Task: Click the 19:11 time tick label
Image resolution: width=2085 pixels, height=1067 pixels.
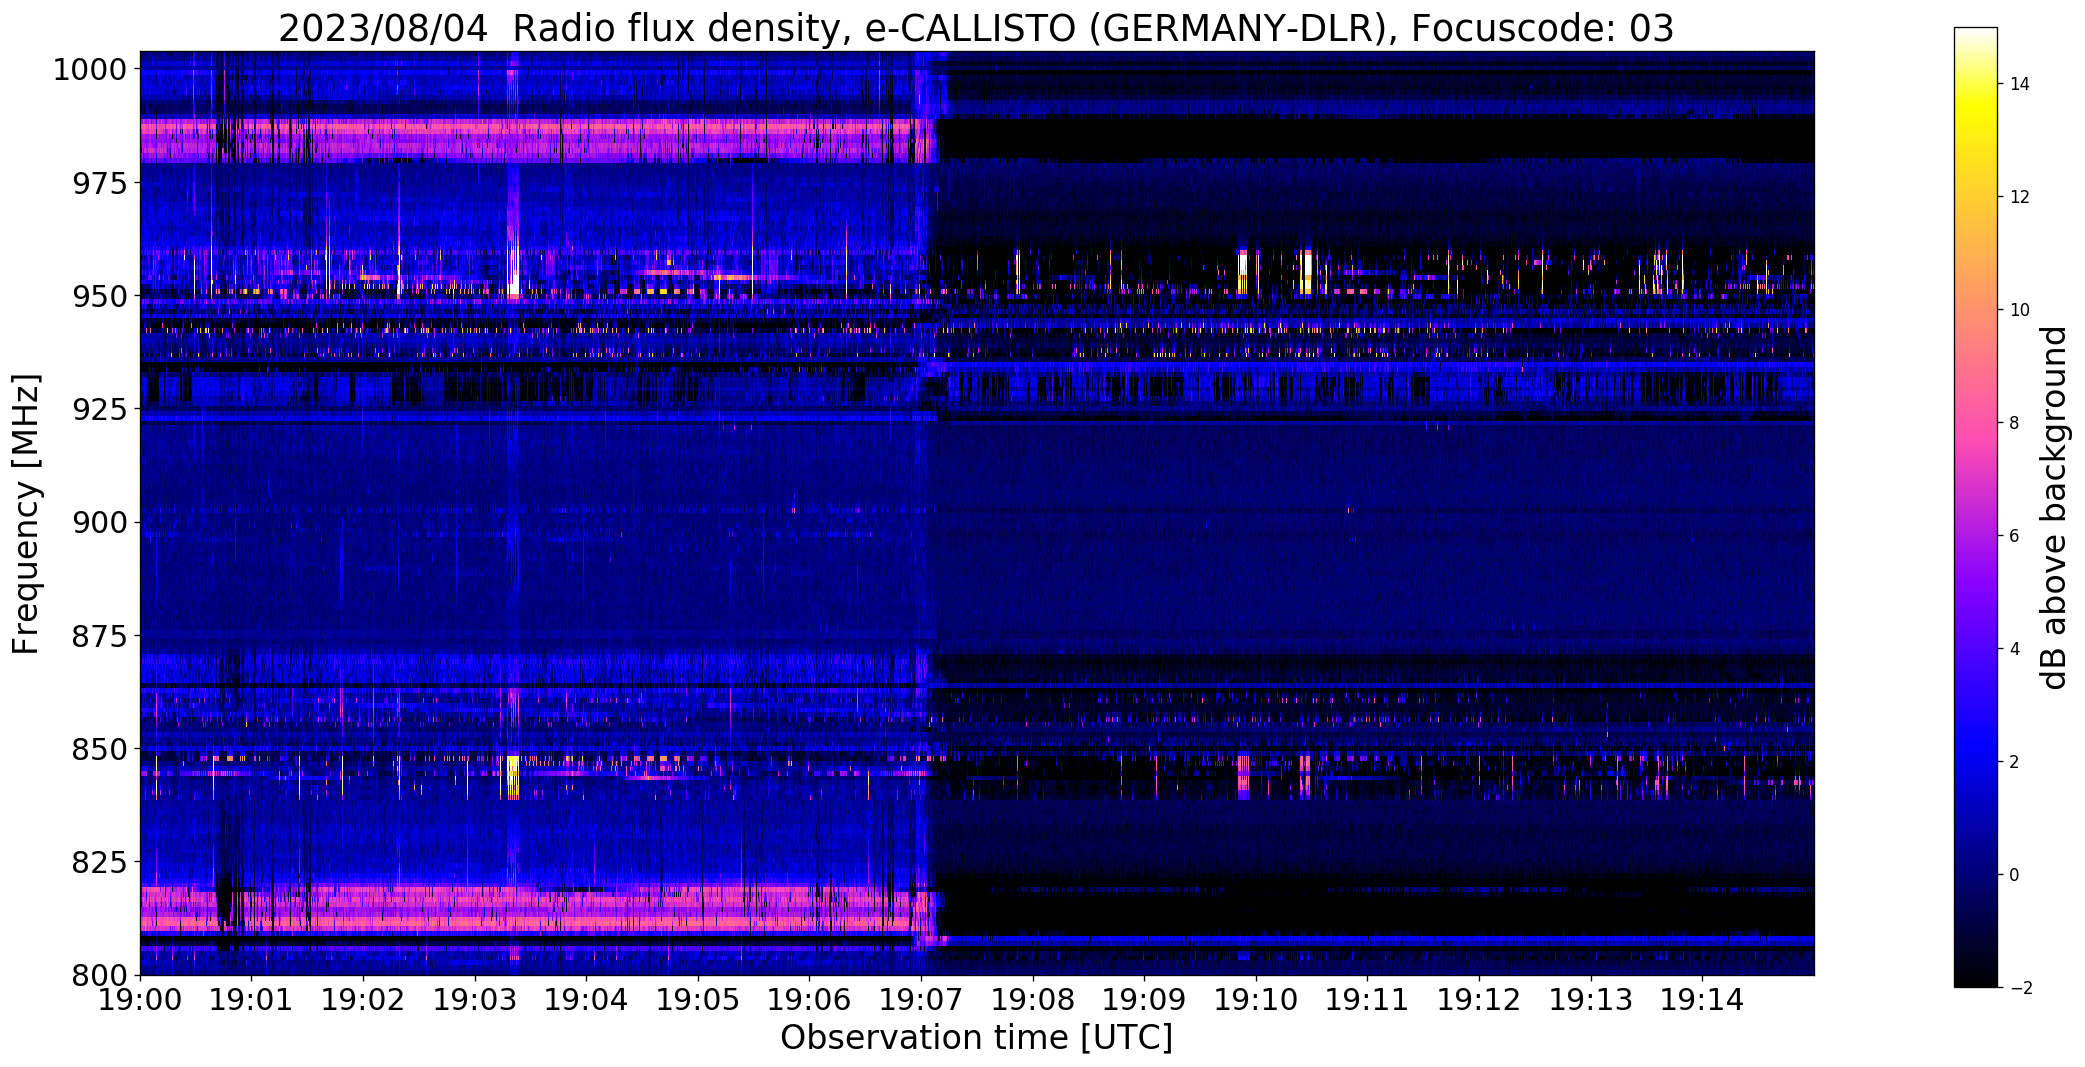Action: tap(1368, 1000)
